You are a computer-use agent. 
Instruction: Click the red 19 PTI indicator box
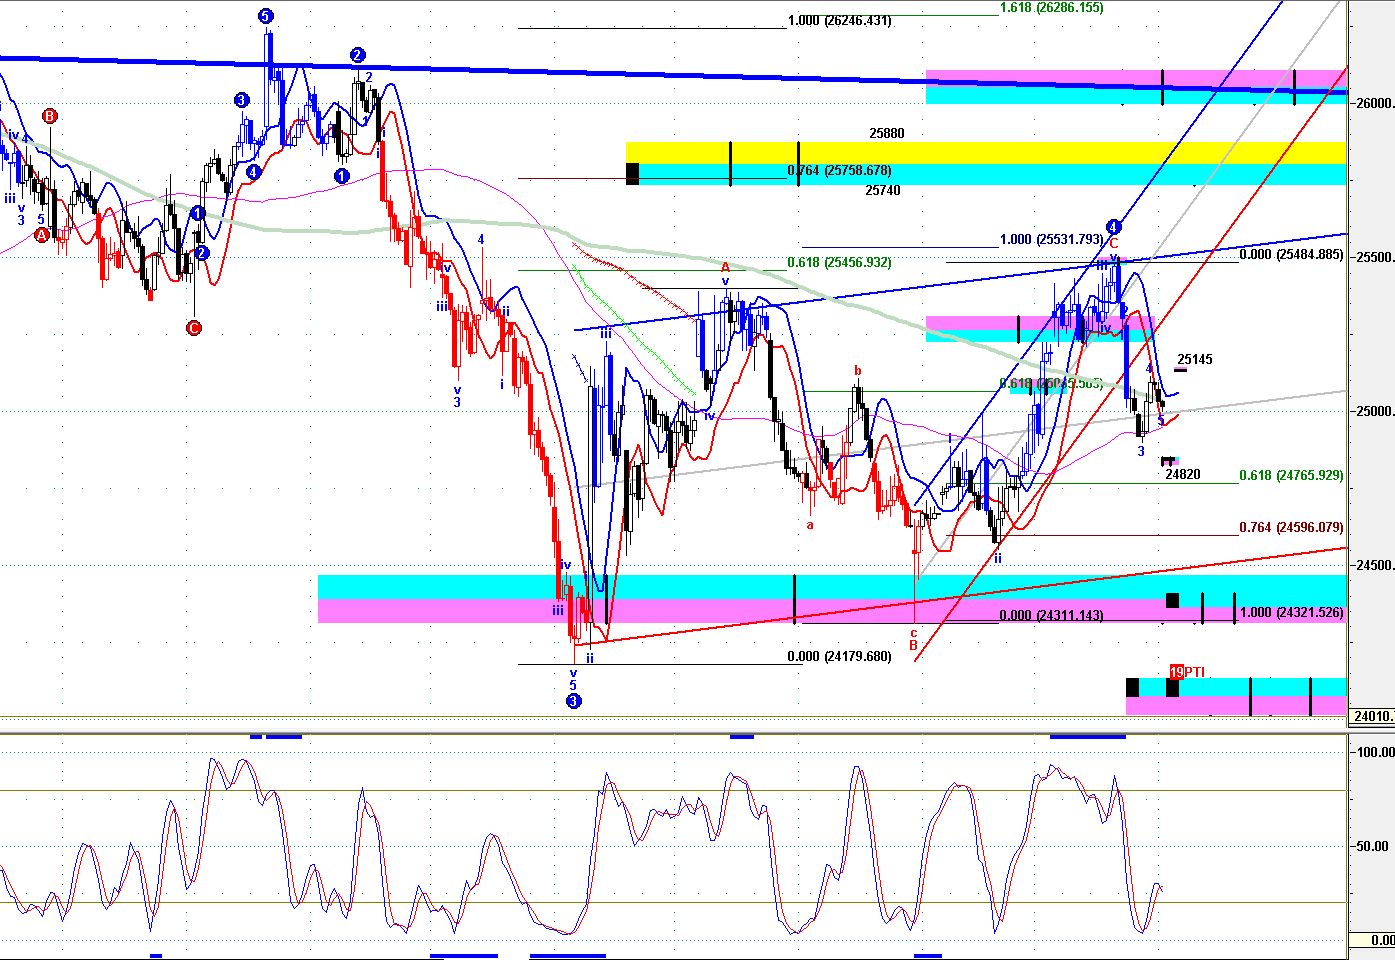tap(1177, 672)
